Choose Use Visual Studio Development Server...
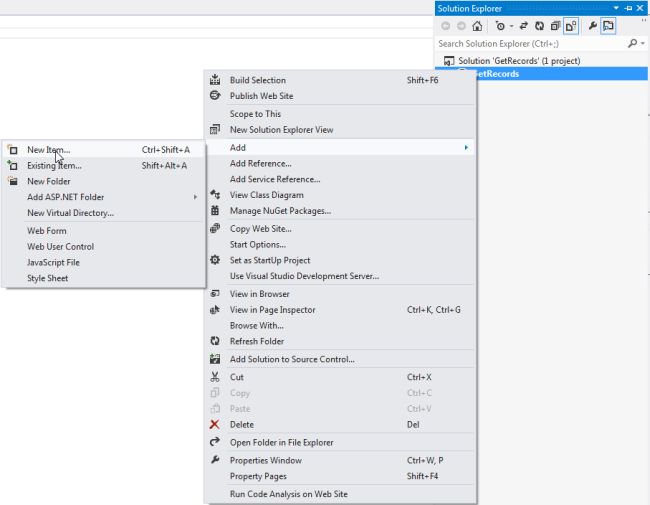650x505 pixels. (340, 276)
